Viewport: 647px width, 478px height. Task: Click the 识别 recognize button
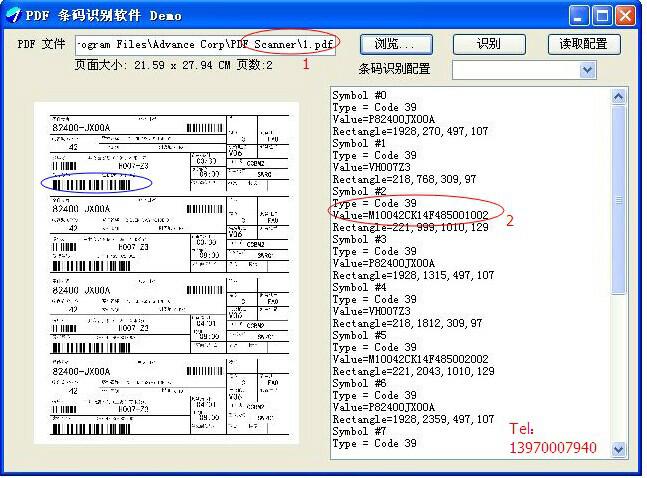click(x=489, y=44)
